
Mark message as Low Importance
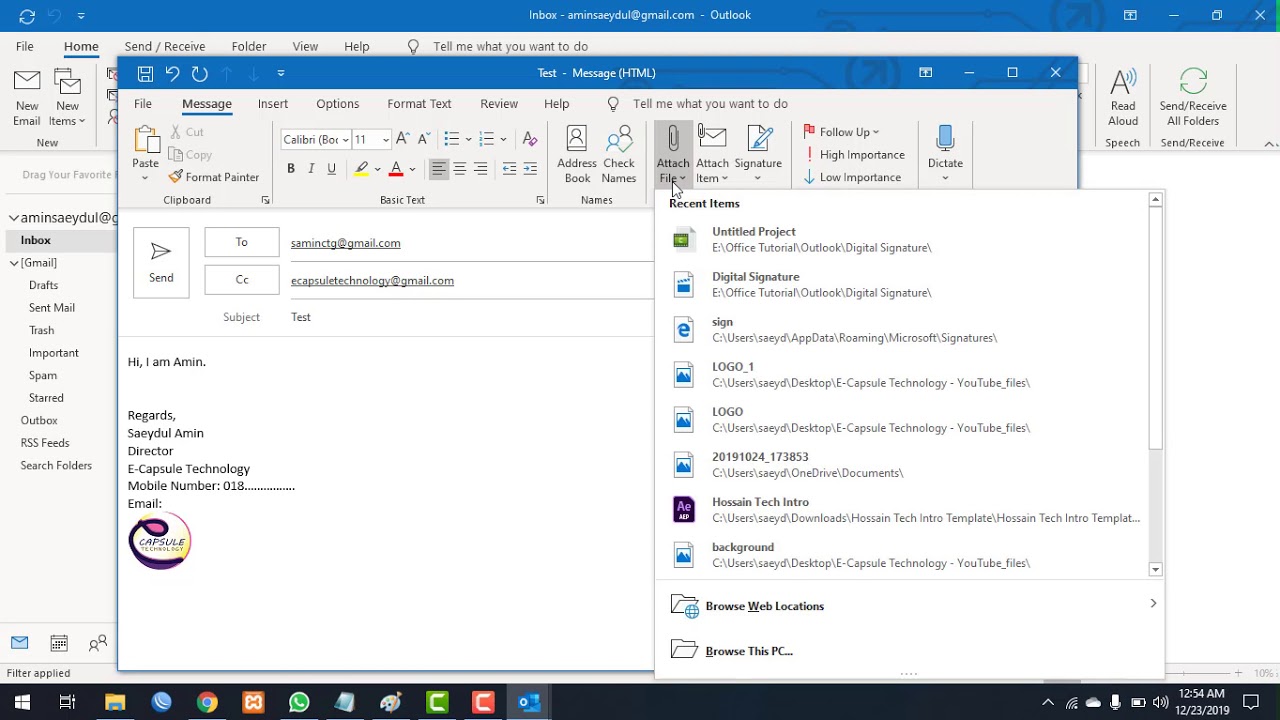(x=852, y=178)
